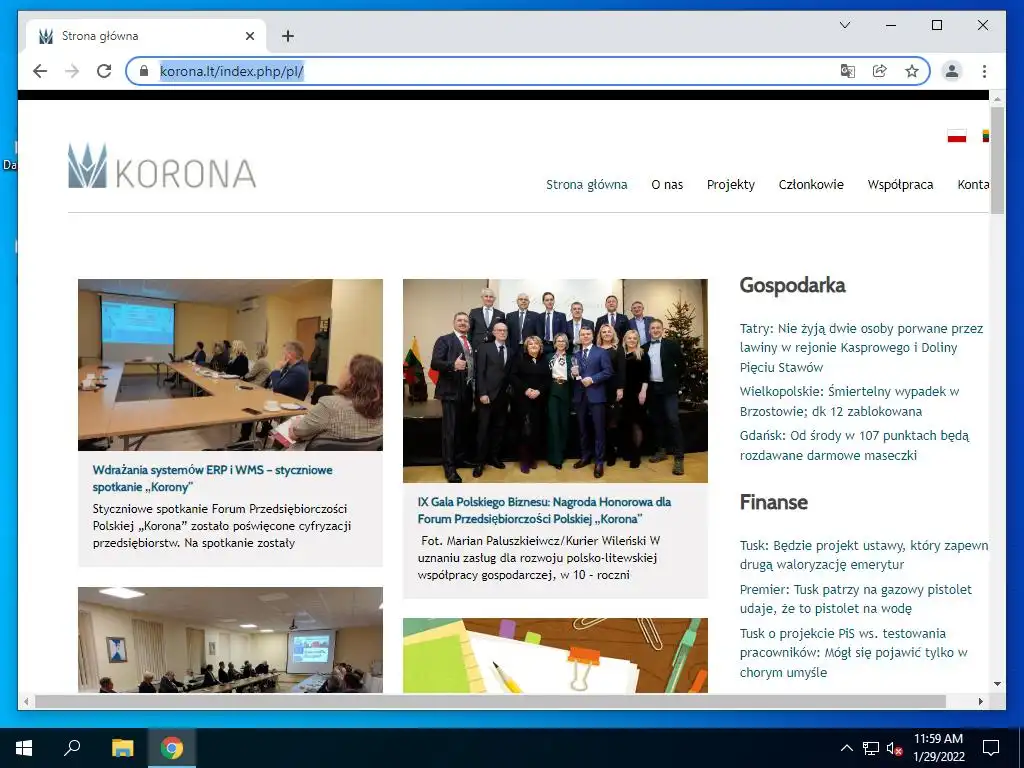1024x768 pixels.
Task: Open the Google Translate icon in address bar
Action: (x=848, y=71)
